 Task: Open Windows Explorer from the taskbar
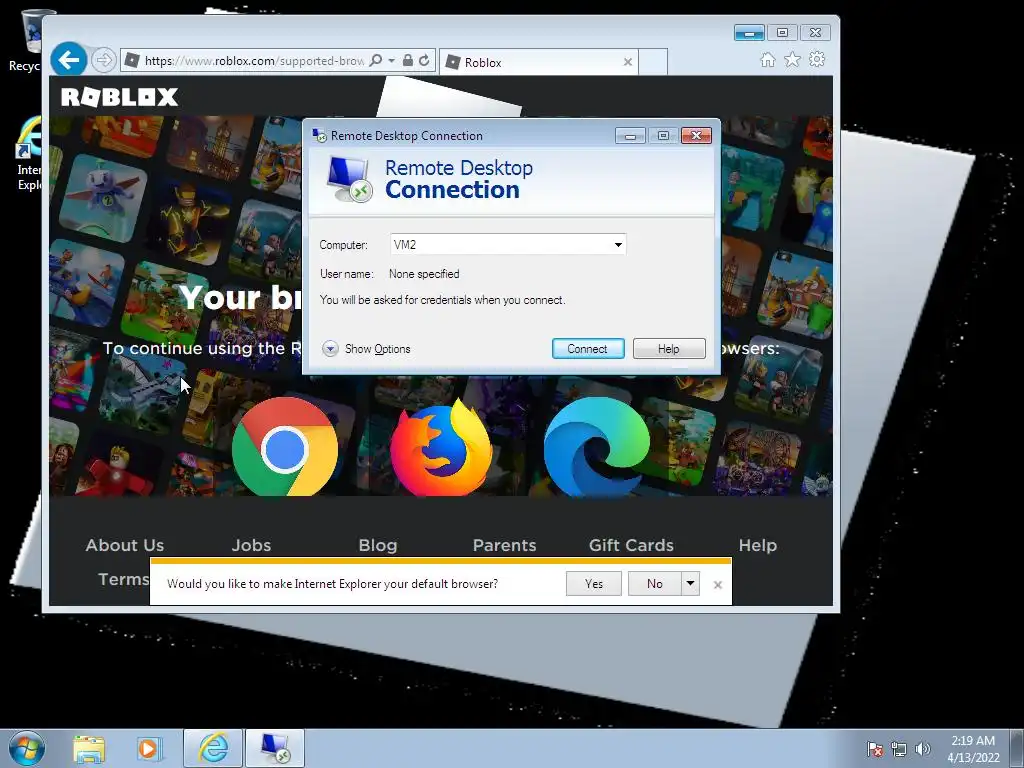tap(89, 748)
